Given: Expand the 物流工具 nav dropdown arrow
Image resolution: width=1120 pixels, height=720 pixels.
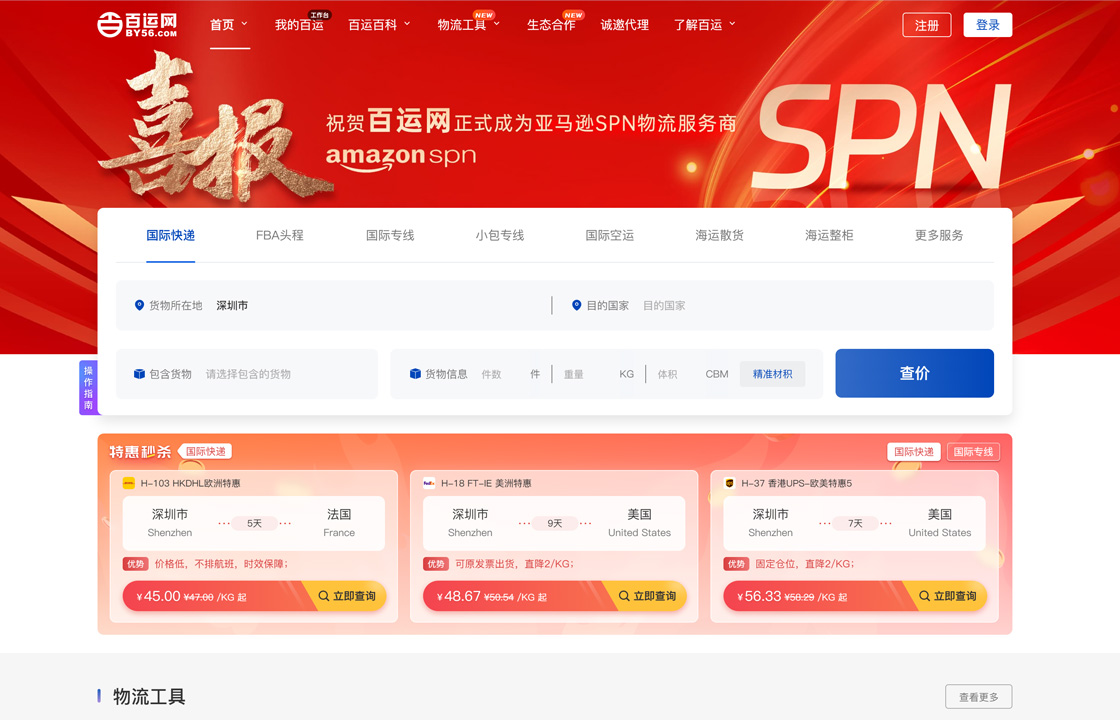Looking at the screenshot, I should coord(496,24).
